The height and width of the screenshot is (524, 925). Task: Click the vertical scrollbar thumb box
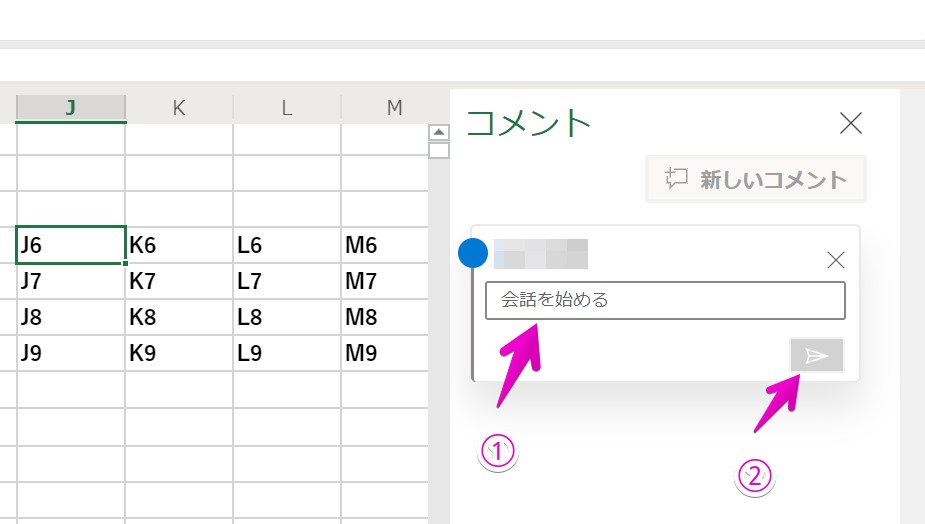pos(438,151)
